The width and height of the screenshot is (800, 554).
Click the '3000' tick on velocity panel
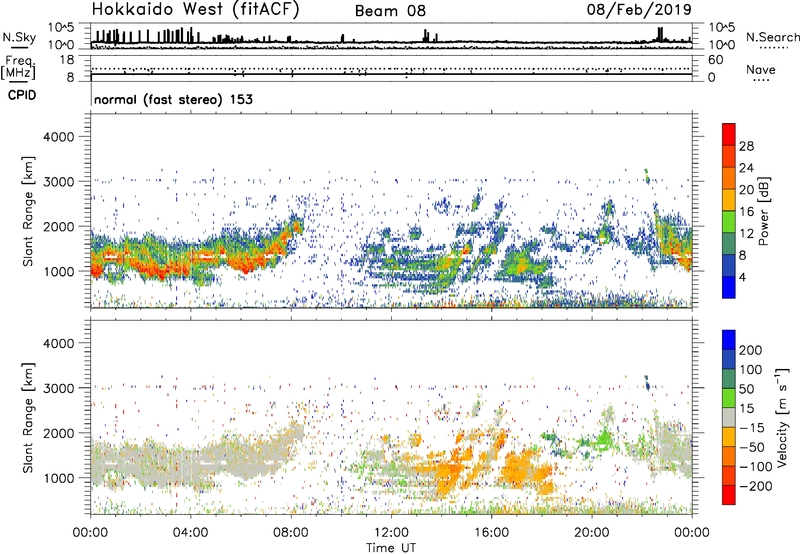click(58, 388)
